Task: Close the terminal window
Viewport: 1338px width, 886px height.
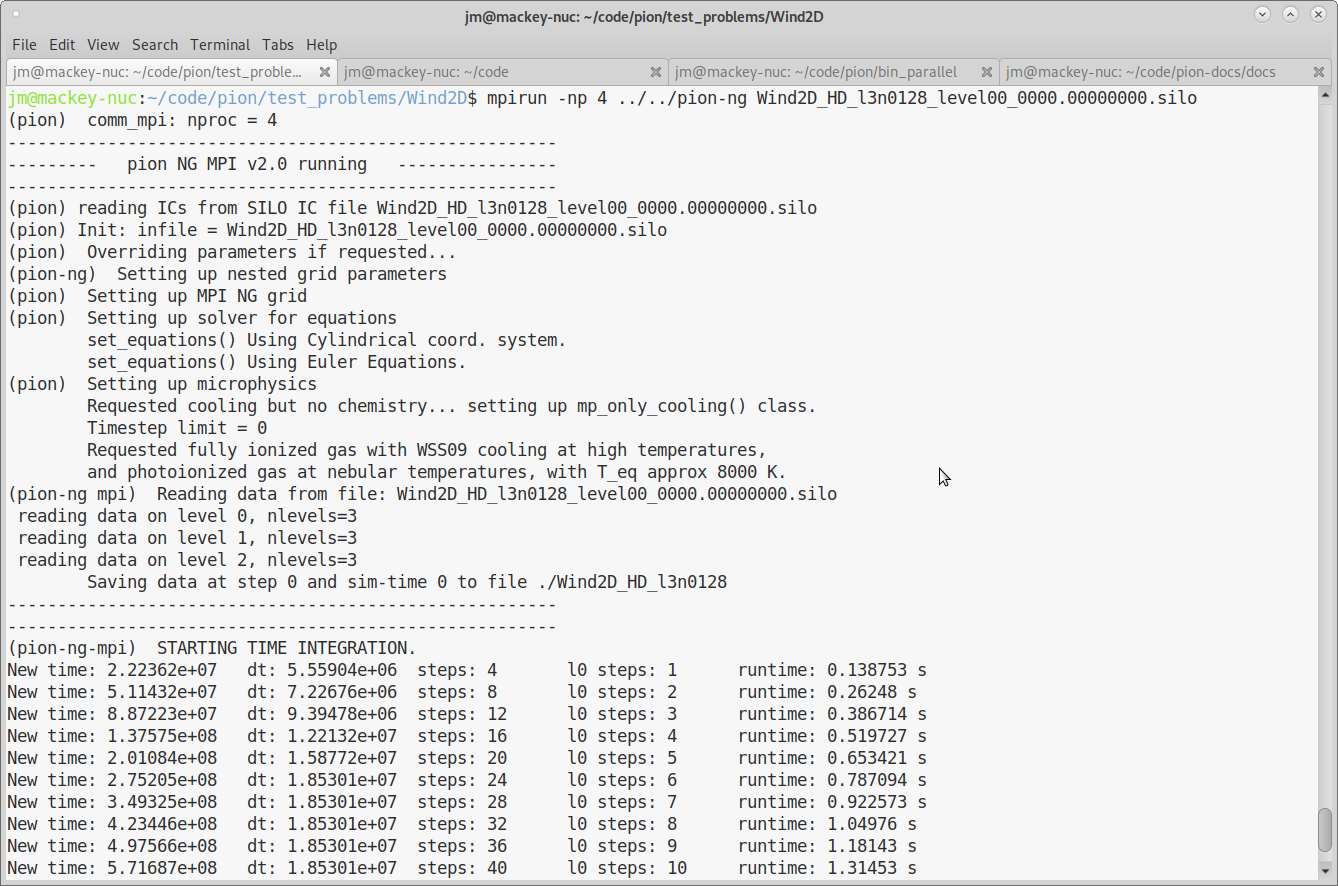Action: (x=1318, y=15)
